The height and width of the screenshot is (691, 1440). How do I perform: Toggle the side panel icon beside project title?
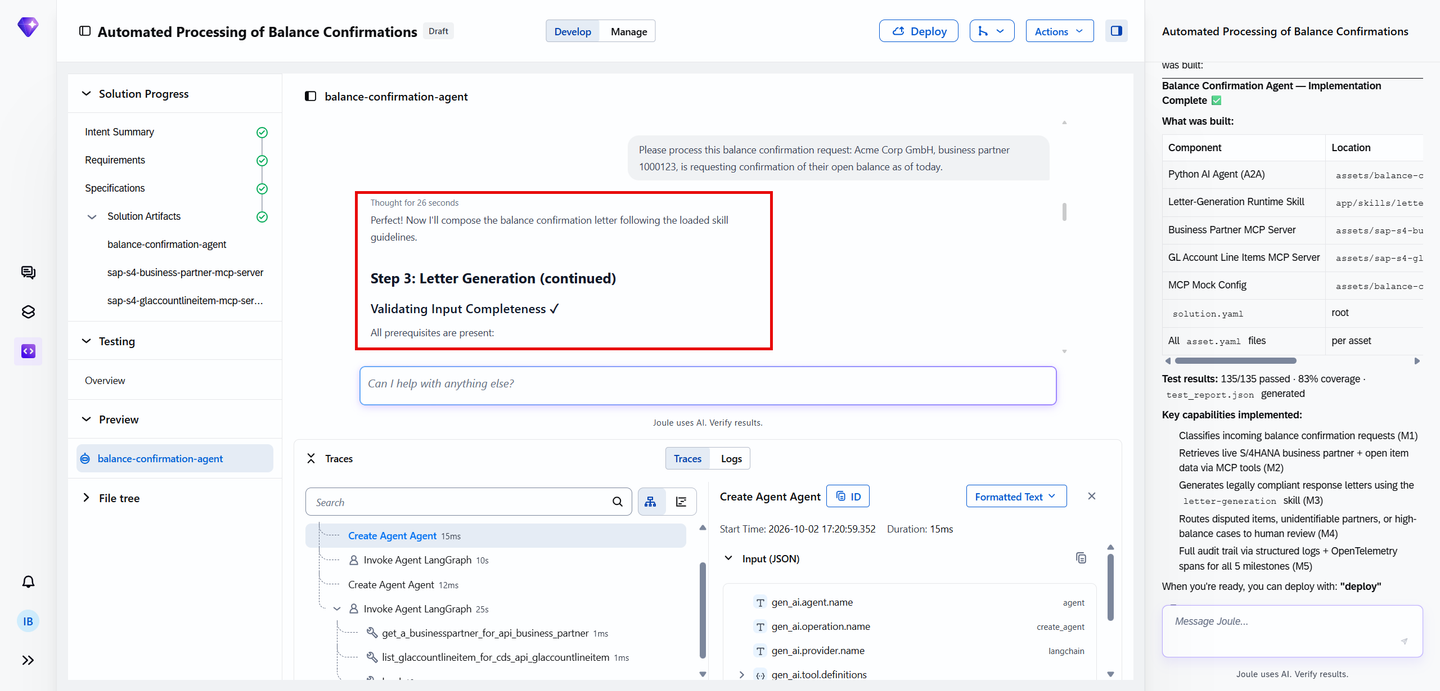(x=85, y=31)
